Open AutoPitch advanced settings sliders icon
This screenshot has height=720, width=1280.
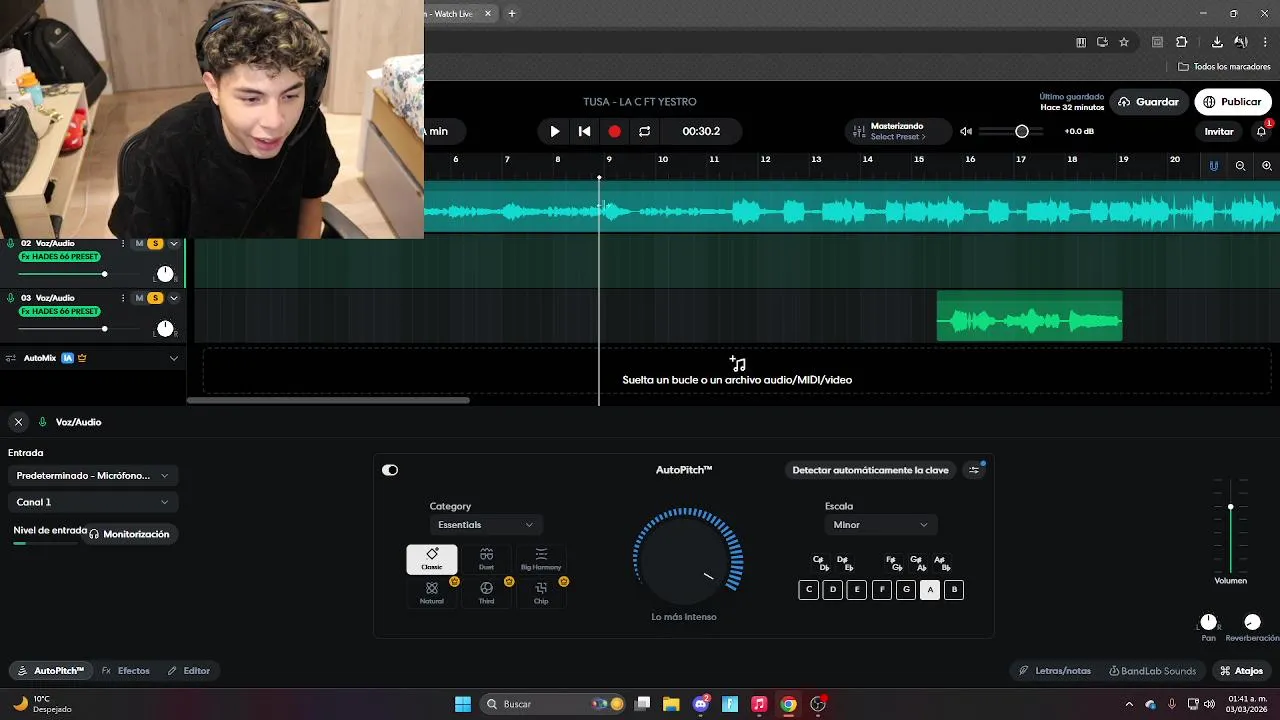tap(974, 470)
